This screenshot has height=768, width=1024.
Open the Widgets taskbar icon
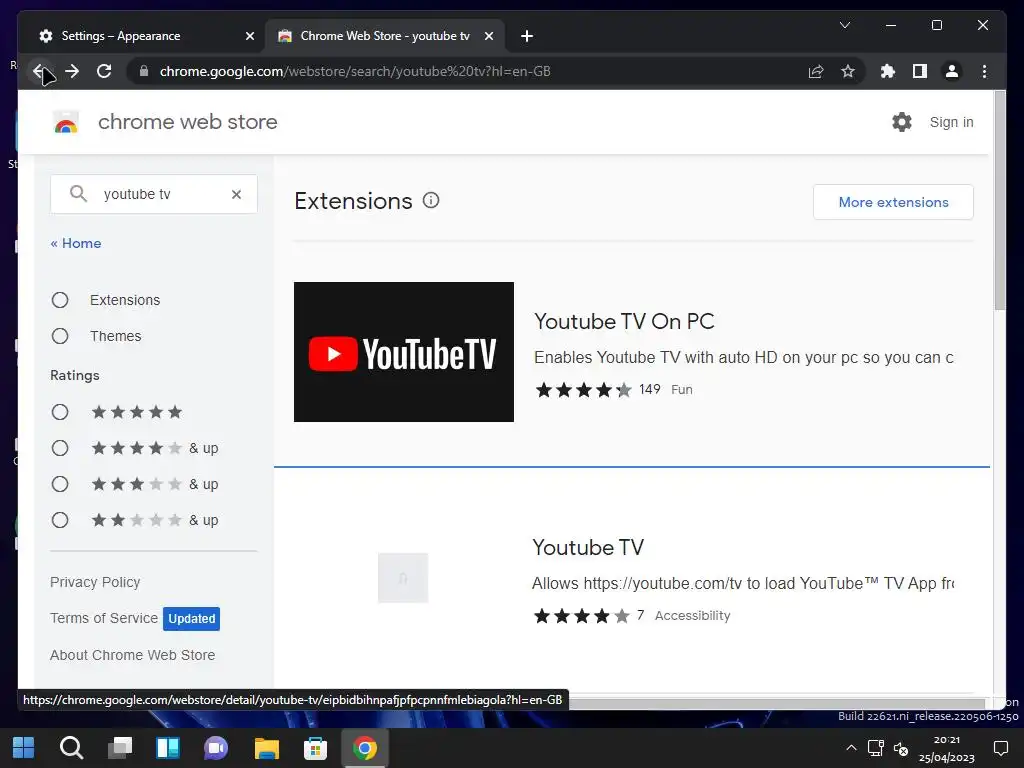pyautogui.click(x=168, y=748)
